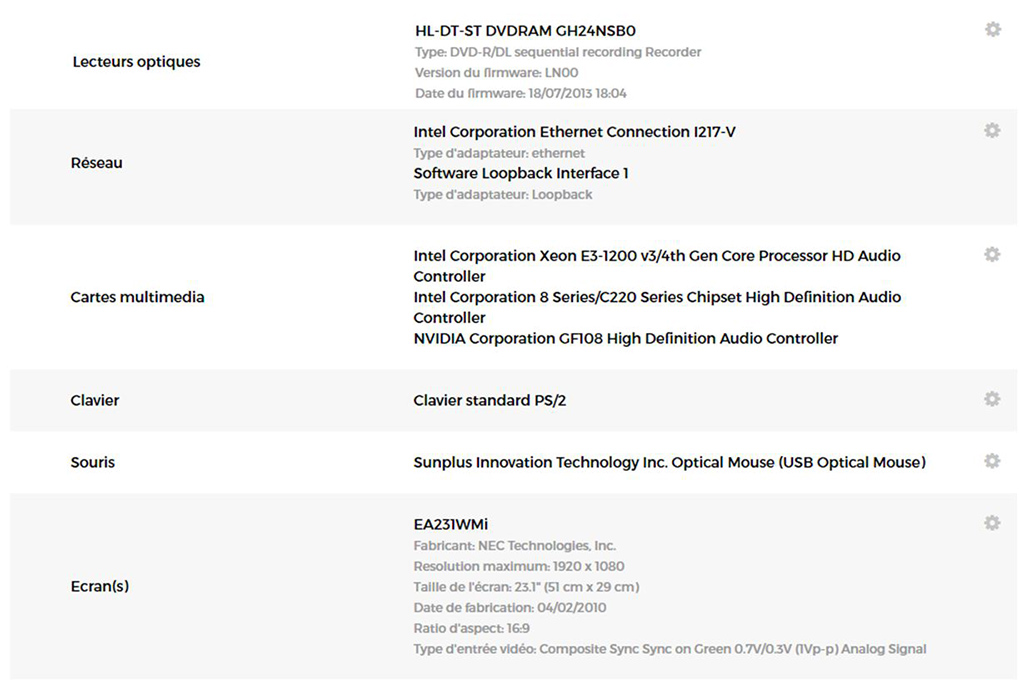Select NVIDIA Corporation GF108 audio controller entry

(626, 339)
